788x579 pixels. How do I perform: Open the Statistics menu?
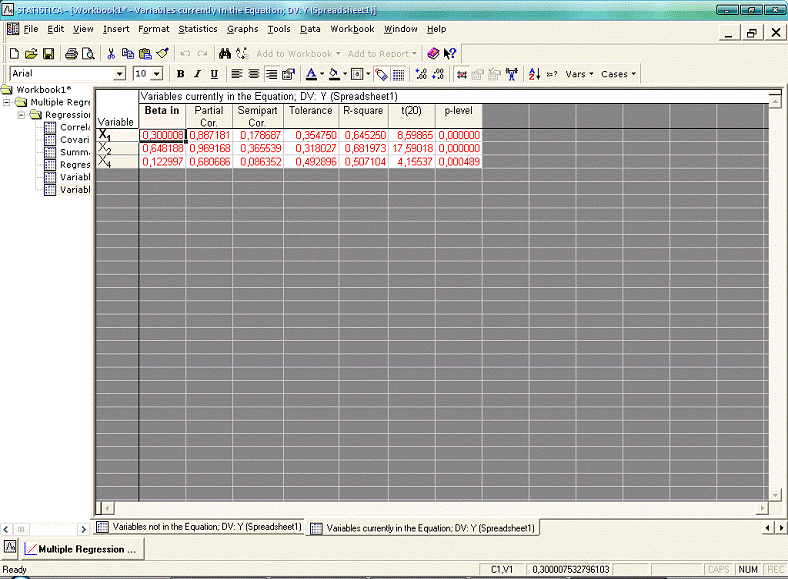click(198, 29)
